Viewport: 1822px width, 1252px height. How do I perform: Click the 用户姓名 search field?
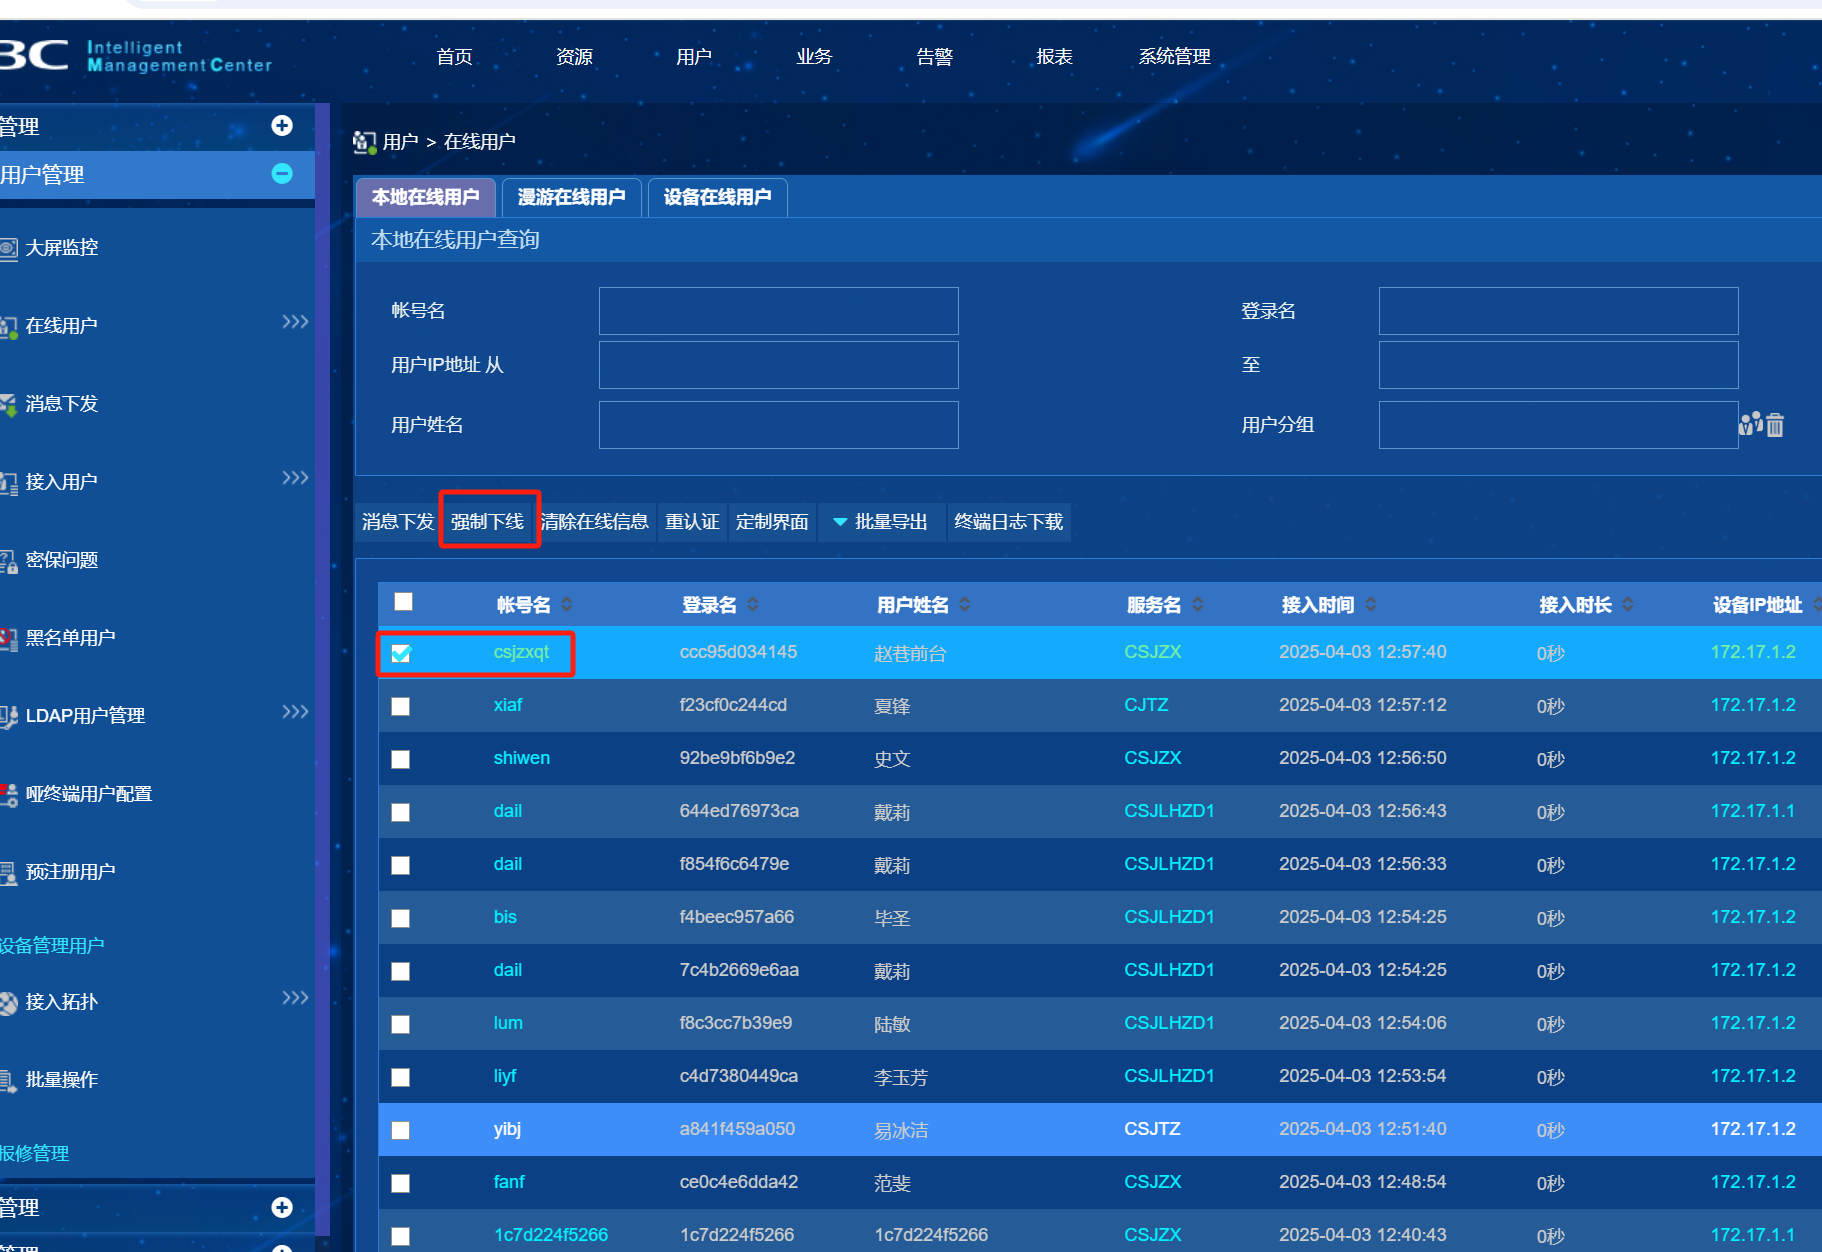(x=778, y=425)
